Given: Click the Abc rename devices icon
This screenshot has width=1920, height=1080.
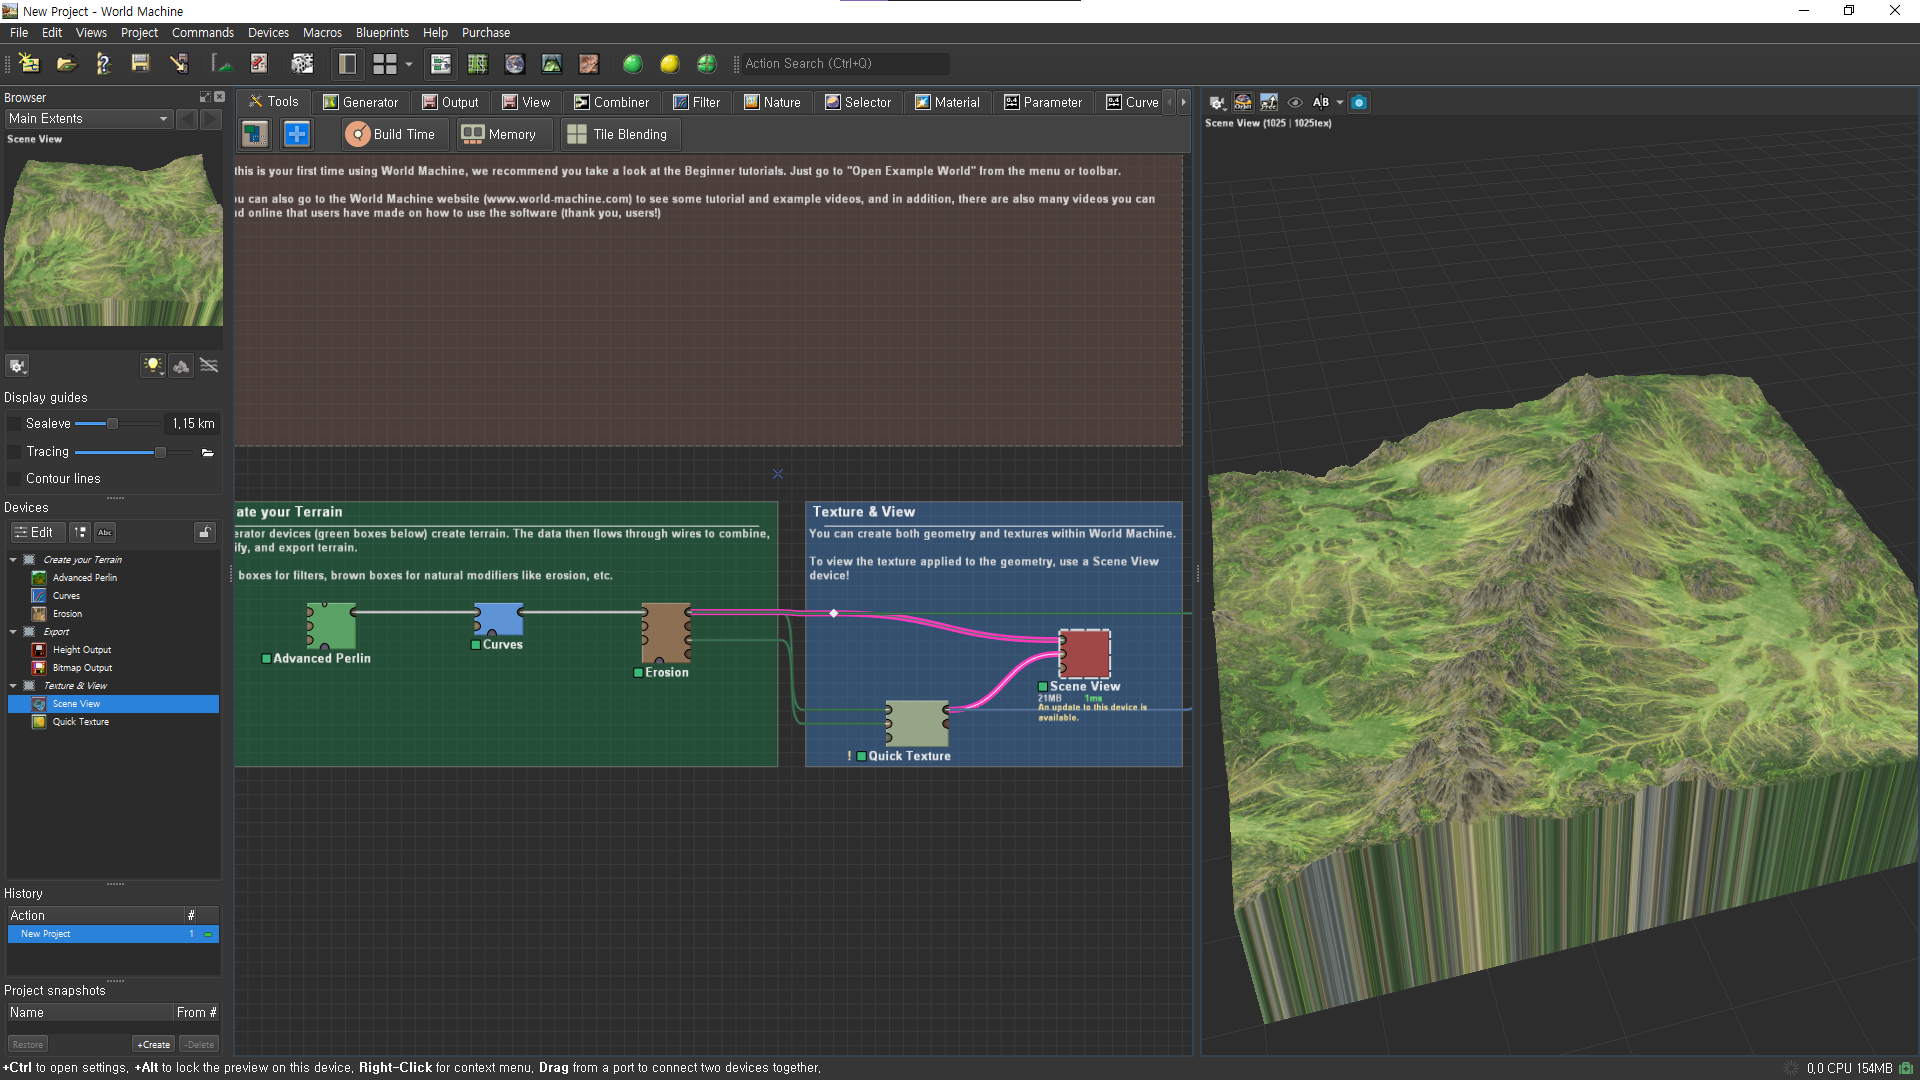Looking at the screenshot, I should point(105,532).
